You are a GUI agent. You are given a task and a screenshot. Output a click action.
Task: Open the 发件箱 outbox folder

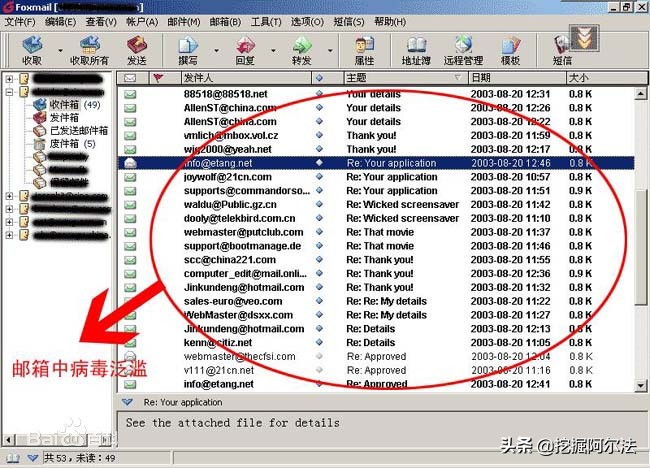[x=56, y=117]
